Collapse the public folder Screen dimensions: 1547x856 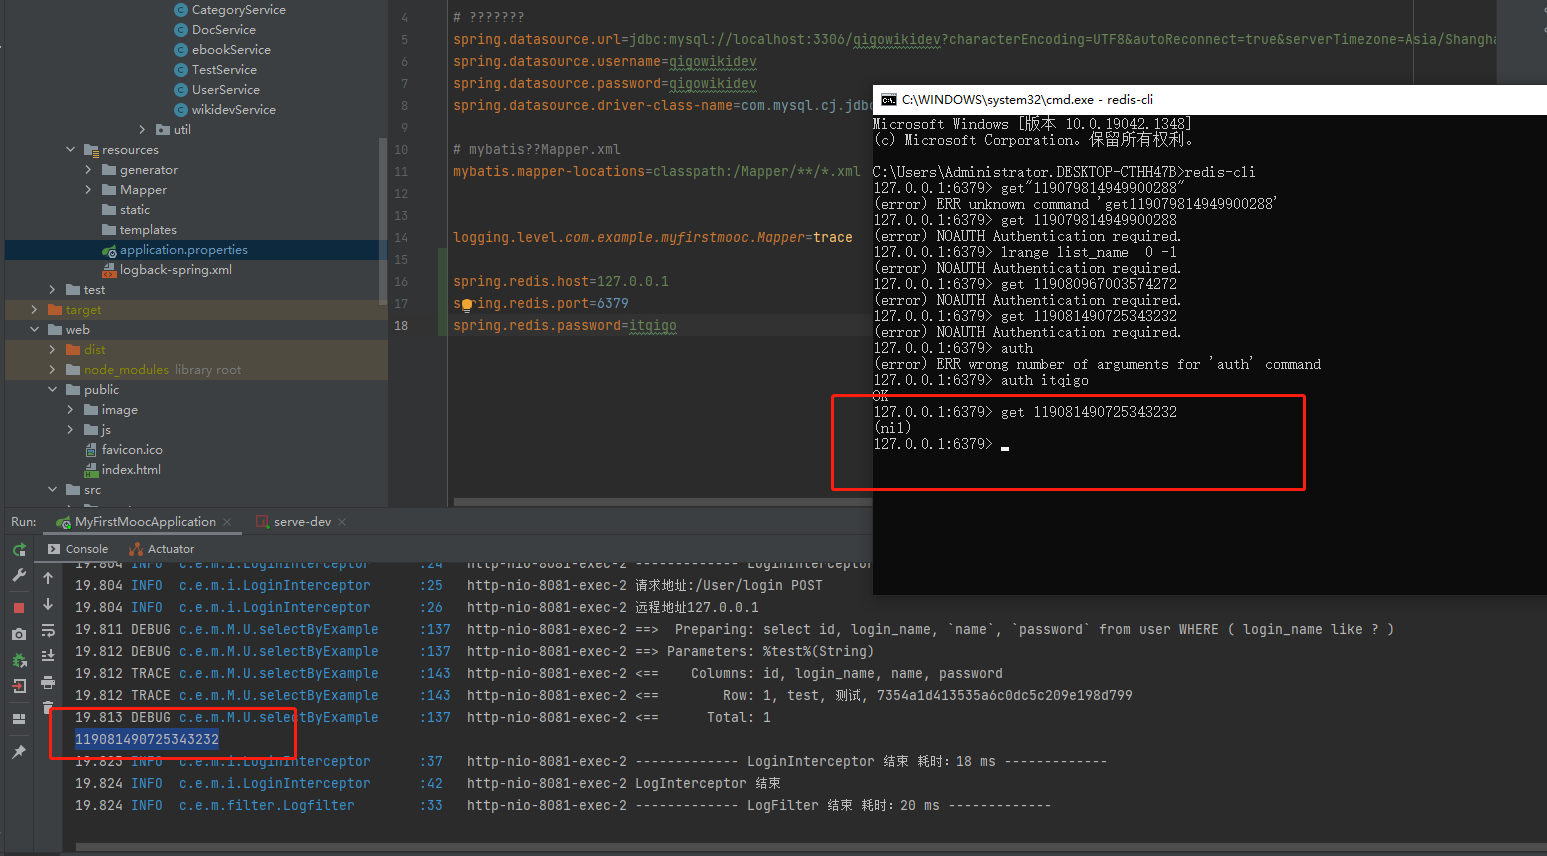click(x=52, y=390)
